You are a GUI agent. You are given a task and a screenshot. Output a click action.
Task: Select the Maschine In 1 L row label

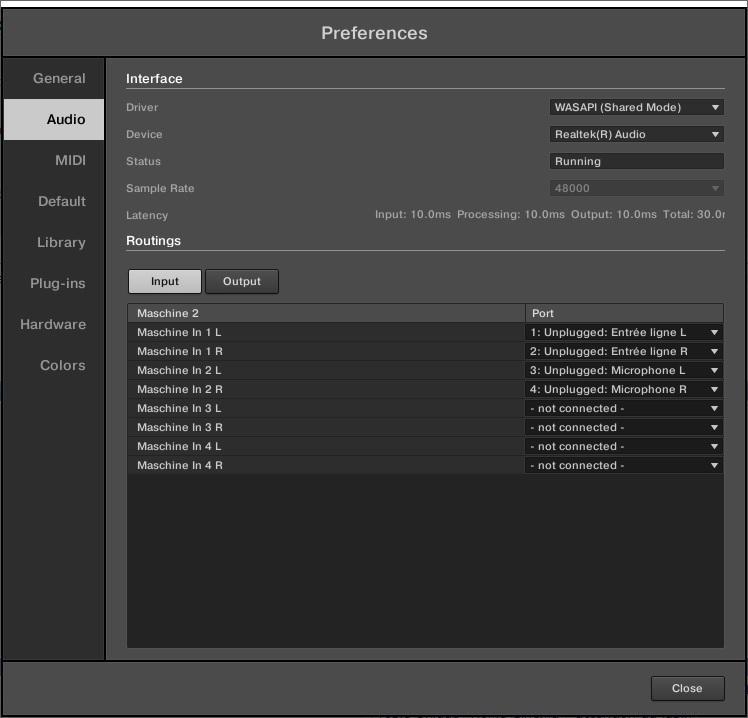(179, 333)
